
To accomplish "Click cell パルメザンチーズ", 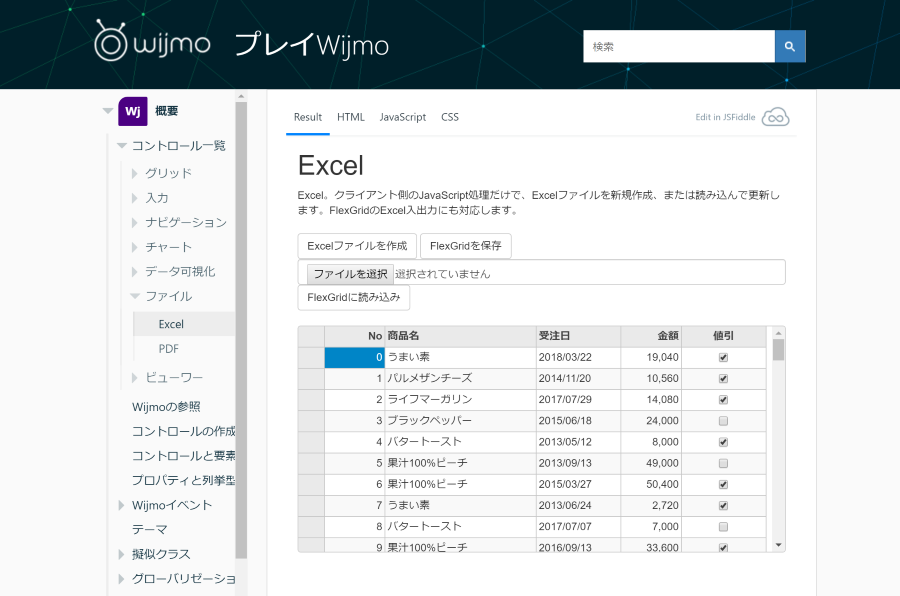I will tap(460, 378).
